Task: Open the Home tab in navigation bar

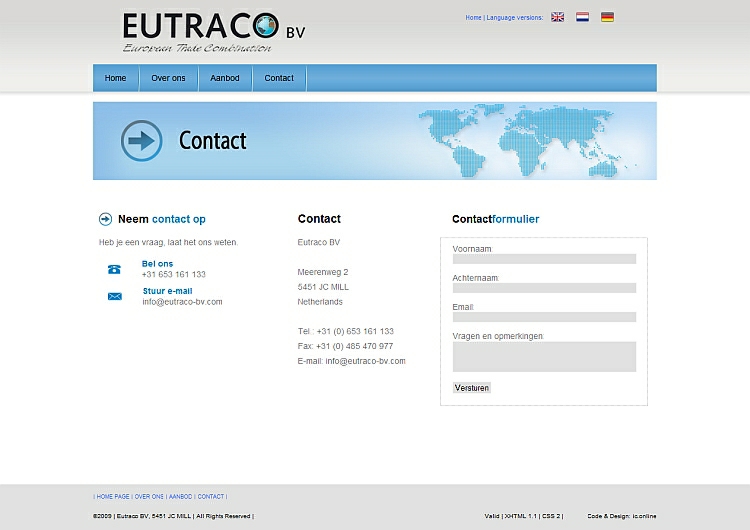Action: coord(116,78)
